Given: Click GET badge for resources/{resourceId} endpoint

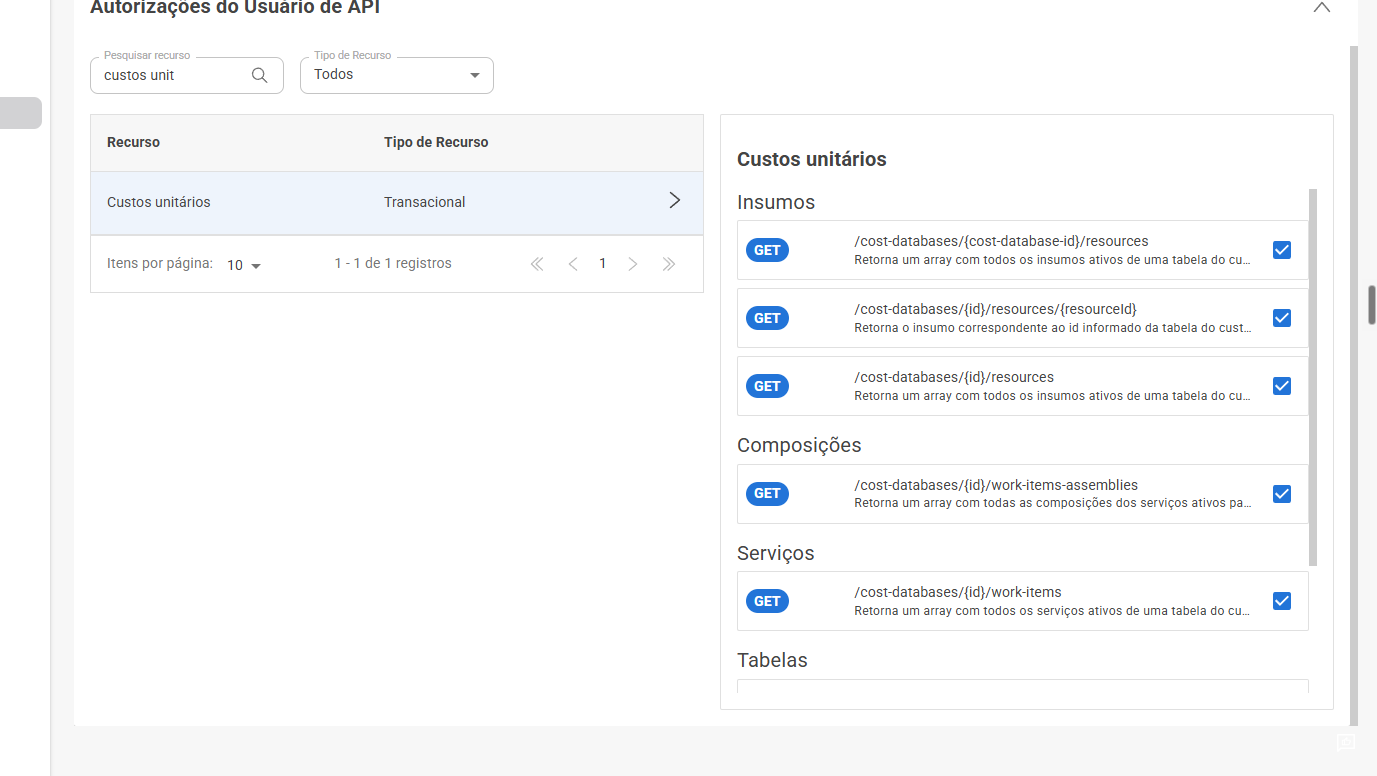Looking at the screenshot, I should 767,318.
